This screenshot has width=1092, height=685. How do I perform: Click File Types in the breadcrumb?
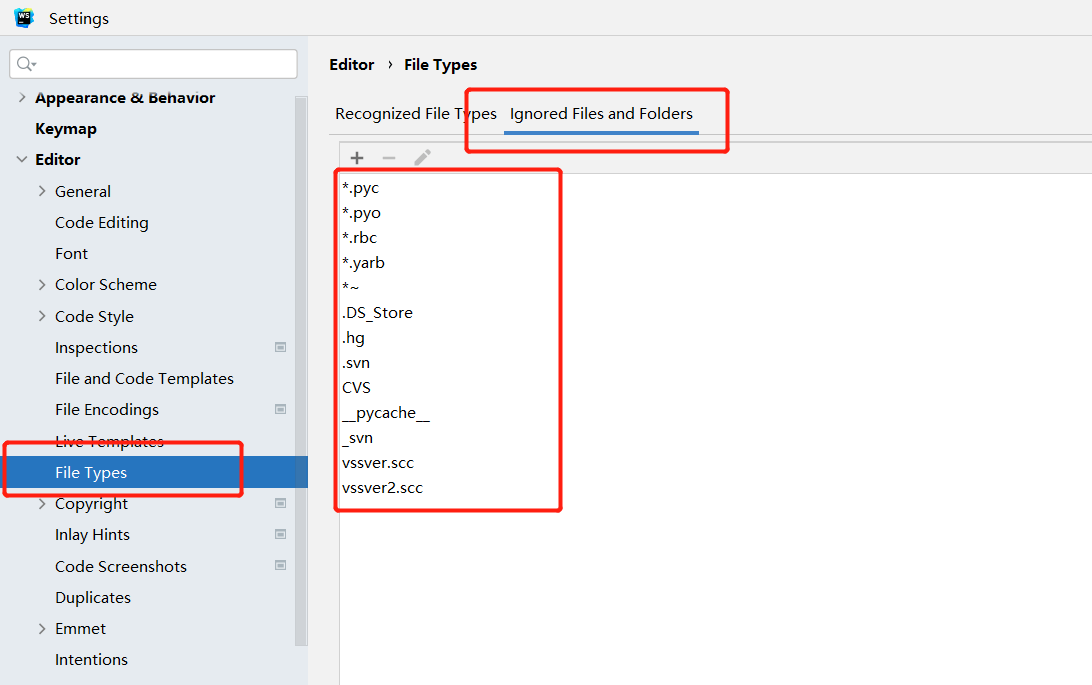(x=440, y=65)
